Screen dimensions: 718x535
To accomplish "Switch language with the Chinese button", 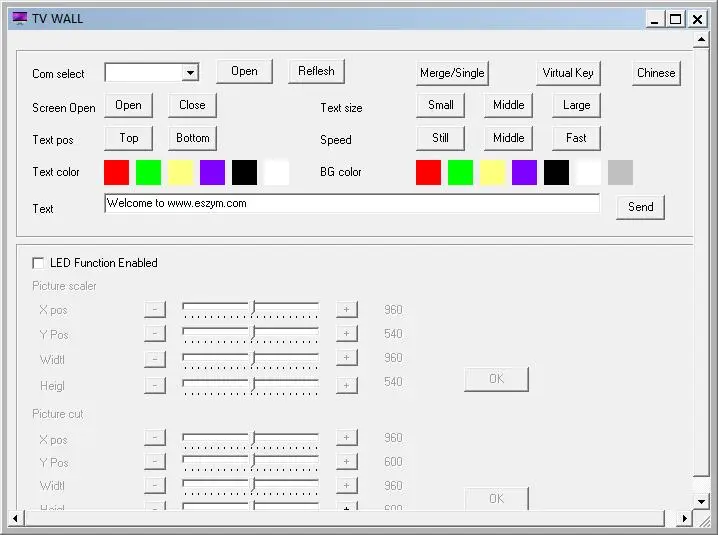I will tap(656, 73).
